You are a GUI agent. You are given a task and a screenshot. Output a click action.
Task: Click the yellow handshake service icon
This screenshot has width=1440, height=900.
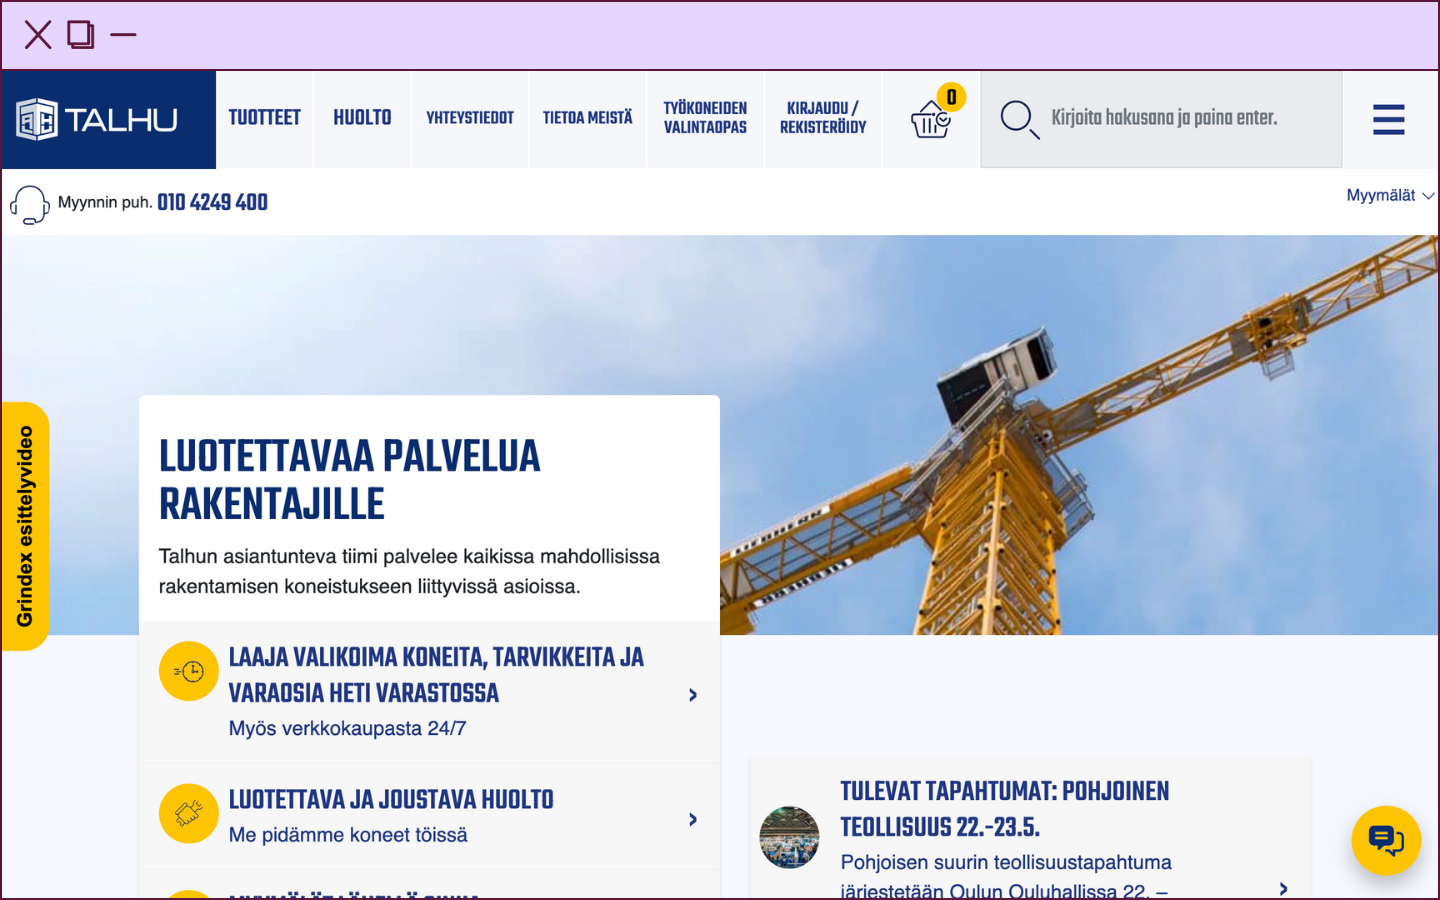point(188,813)
